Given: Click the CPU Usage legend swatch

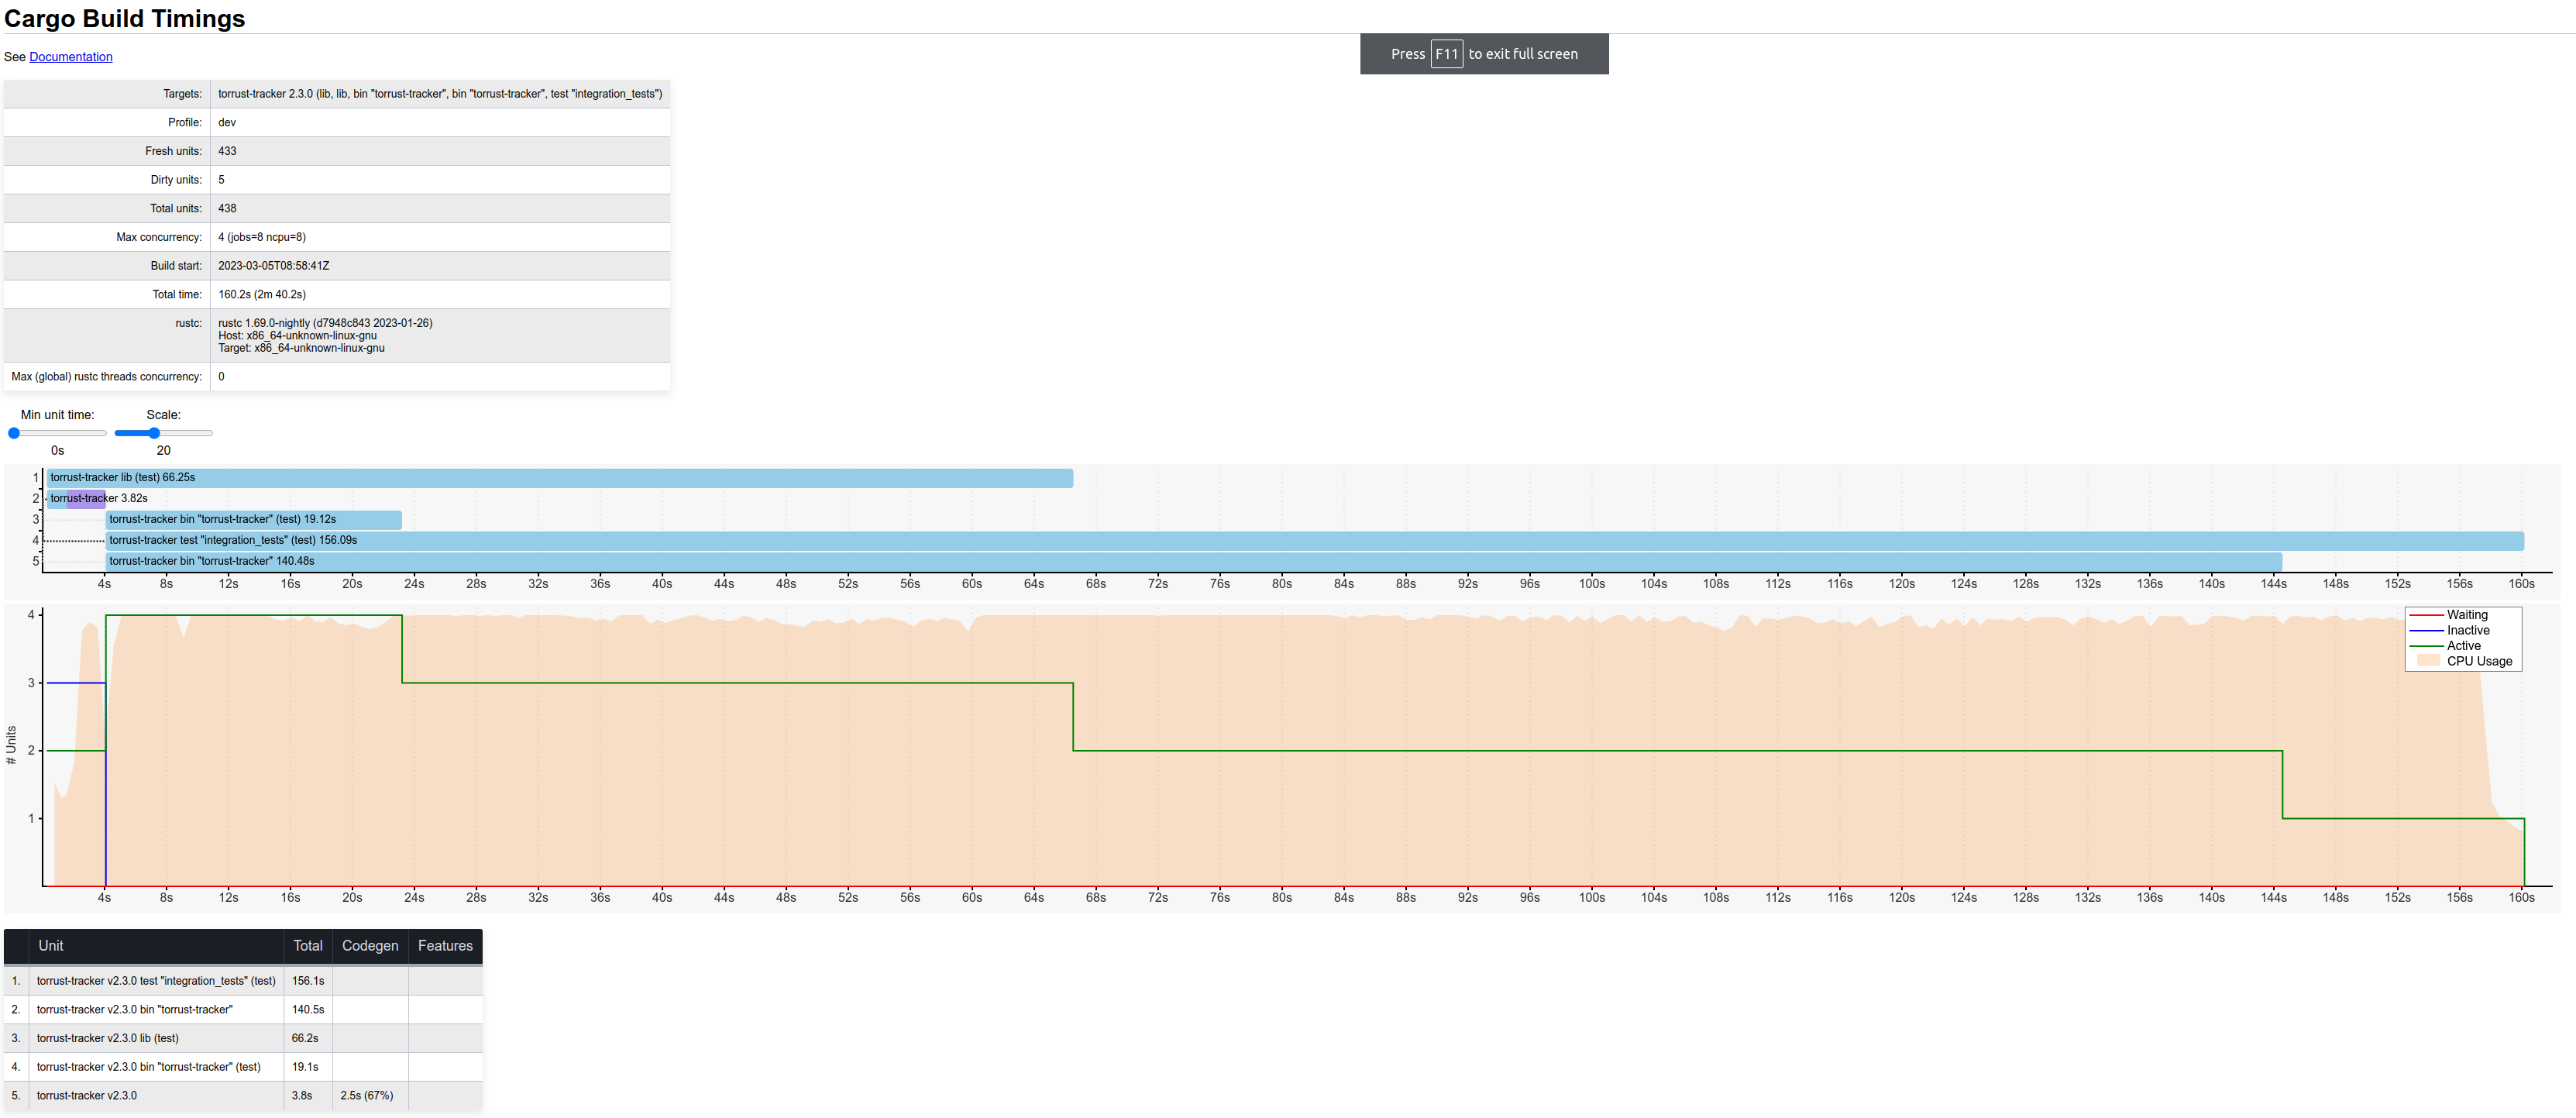Looking at the screenshot, I should click(2428, 661).
